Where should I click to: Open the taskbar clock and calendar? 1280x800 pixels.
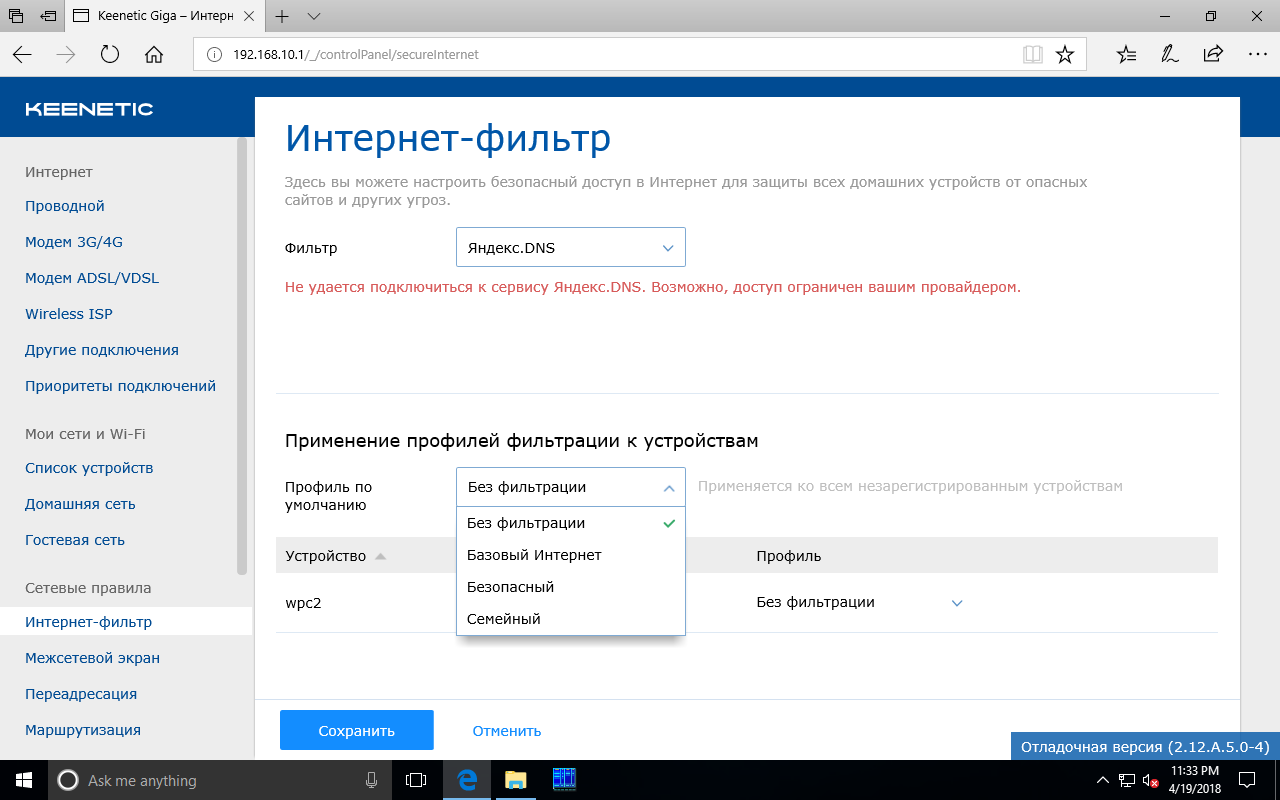point(1194,780)
